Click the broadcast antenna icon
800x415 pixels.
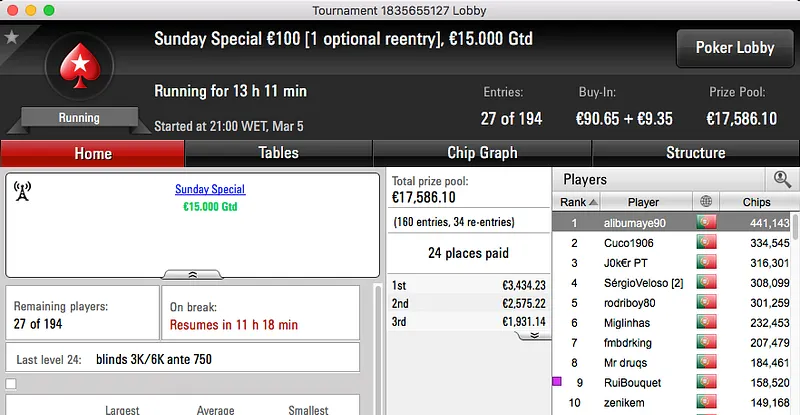23,191
